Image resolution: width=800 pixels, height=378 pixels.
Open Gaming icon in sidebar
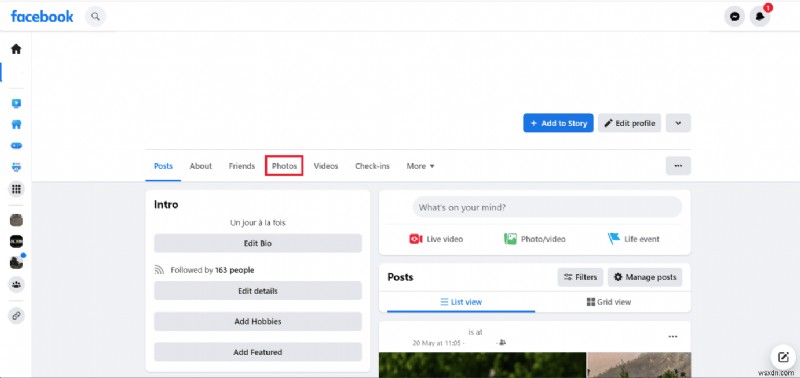[16, 145]
